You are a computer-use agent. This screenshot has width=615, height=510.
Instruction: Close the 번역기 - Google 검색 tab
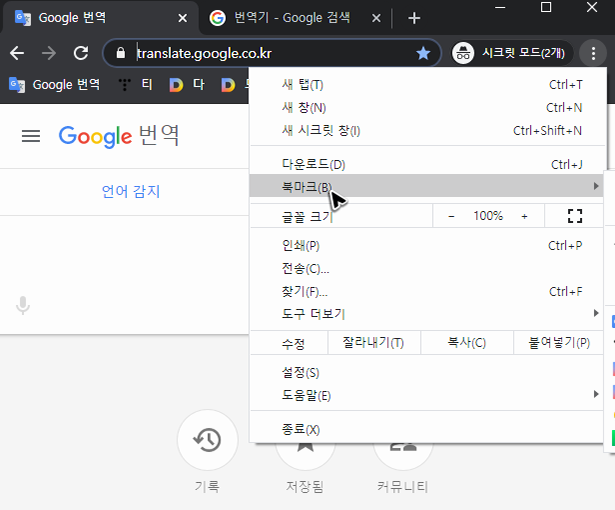(376, 18)
